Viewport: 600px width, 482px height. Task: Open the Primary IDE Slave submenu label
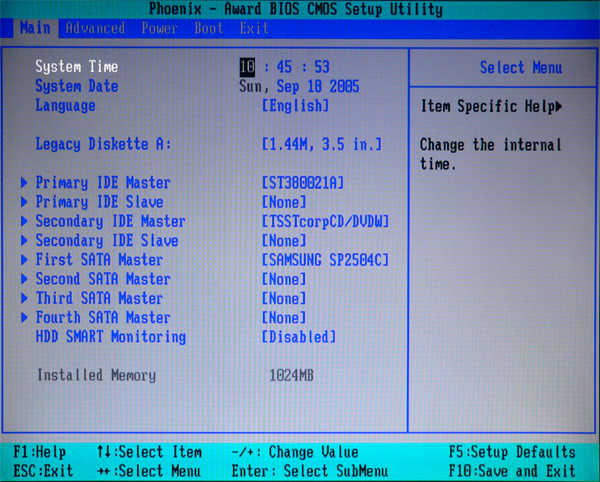[99, 202]
